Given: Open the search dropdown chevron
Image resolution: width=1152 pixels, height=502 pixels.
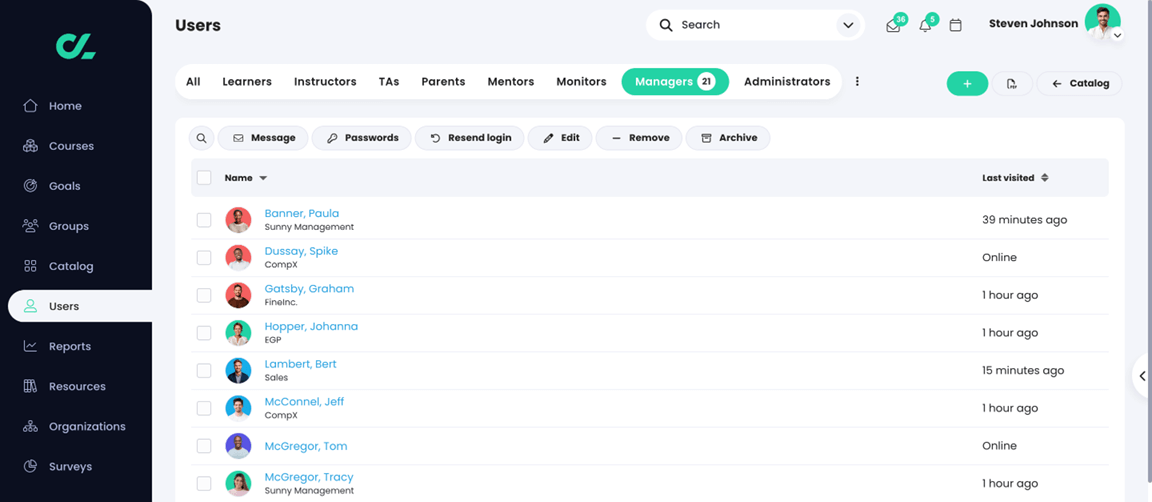Looking at the screenshot, I should pos(848,25).
